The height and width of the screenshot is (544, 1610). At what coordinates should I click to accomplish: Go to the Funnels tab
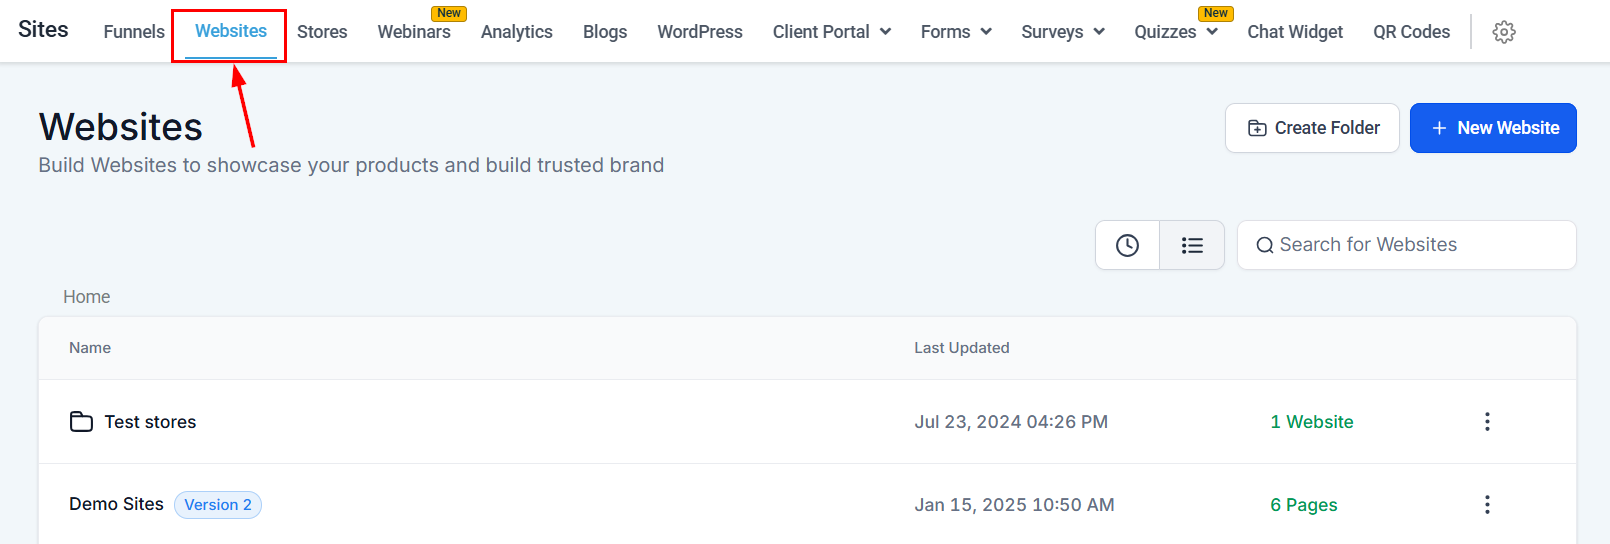coord(134,32)
